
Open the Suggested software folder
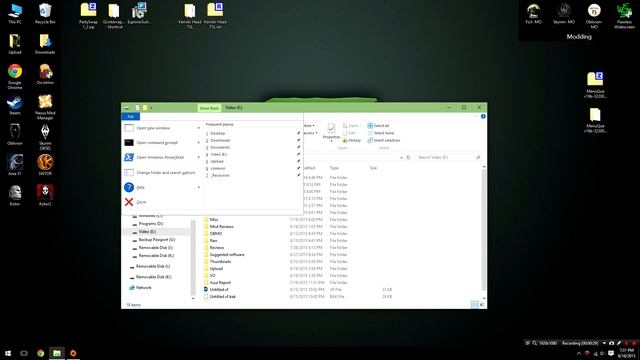[227, 255]
